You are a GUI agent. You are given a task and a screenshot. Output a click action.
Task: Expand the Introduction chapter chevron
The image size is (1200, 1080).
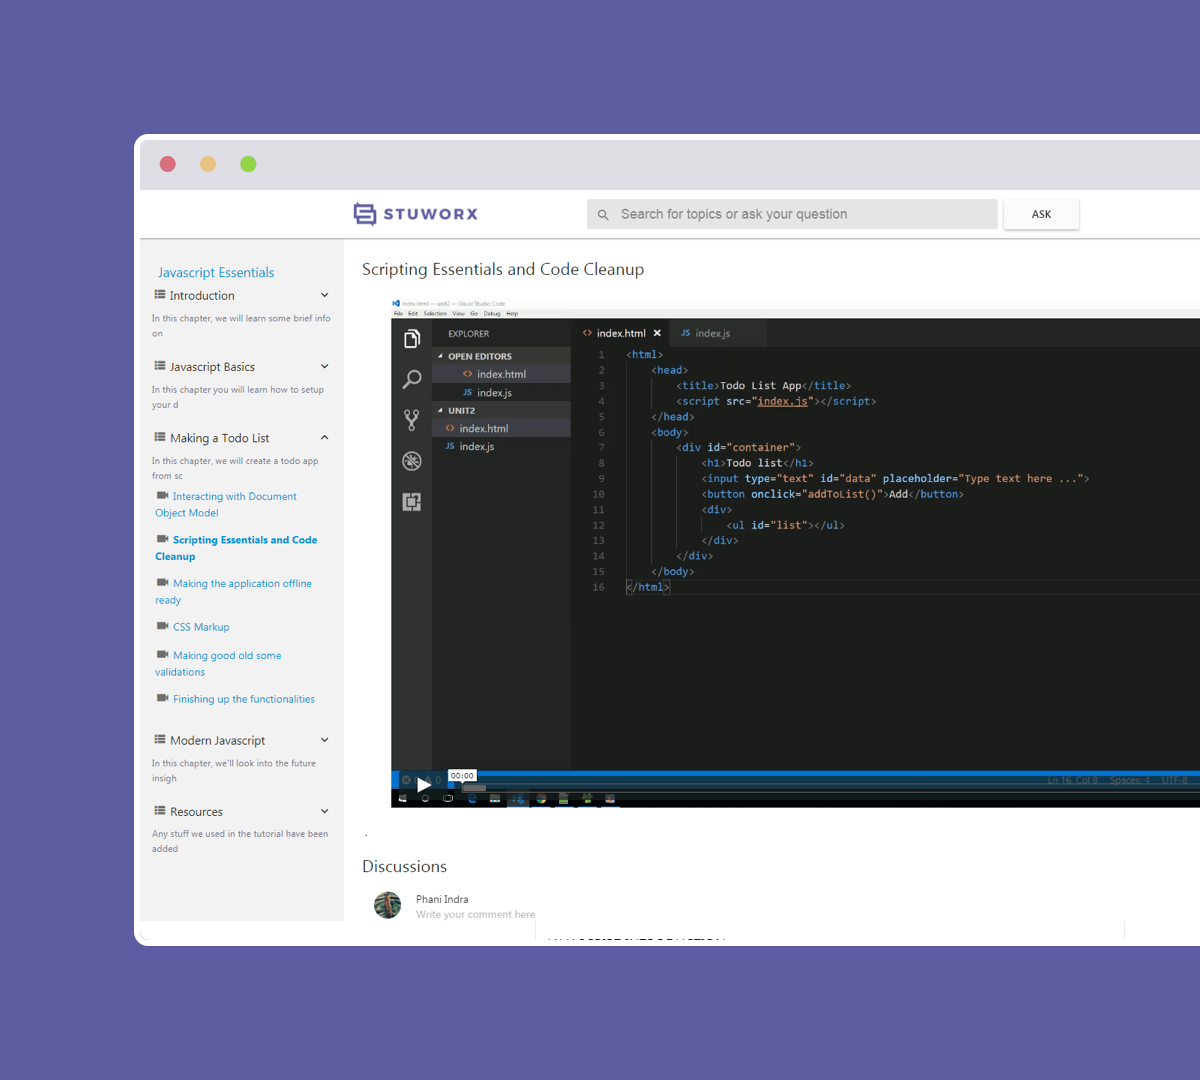pos(324,295)
